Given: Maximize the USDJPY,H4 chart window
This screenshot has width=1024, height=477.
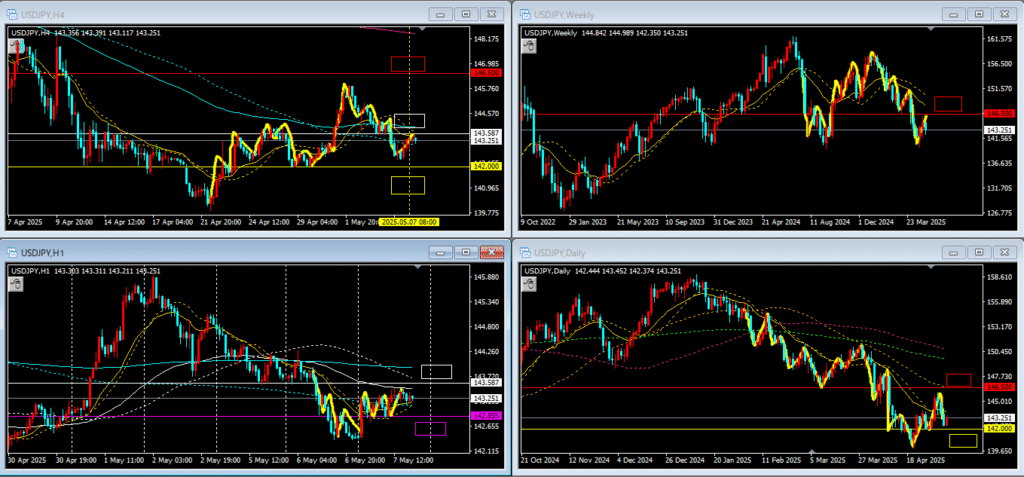Looking at the screenshot, I should [466, 14].
